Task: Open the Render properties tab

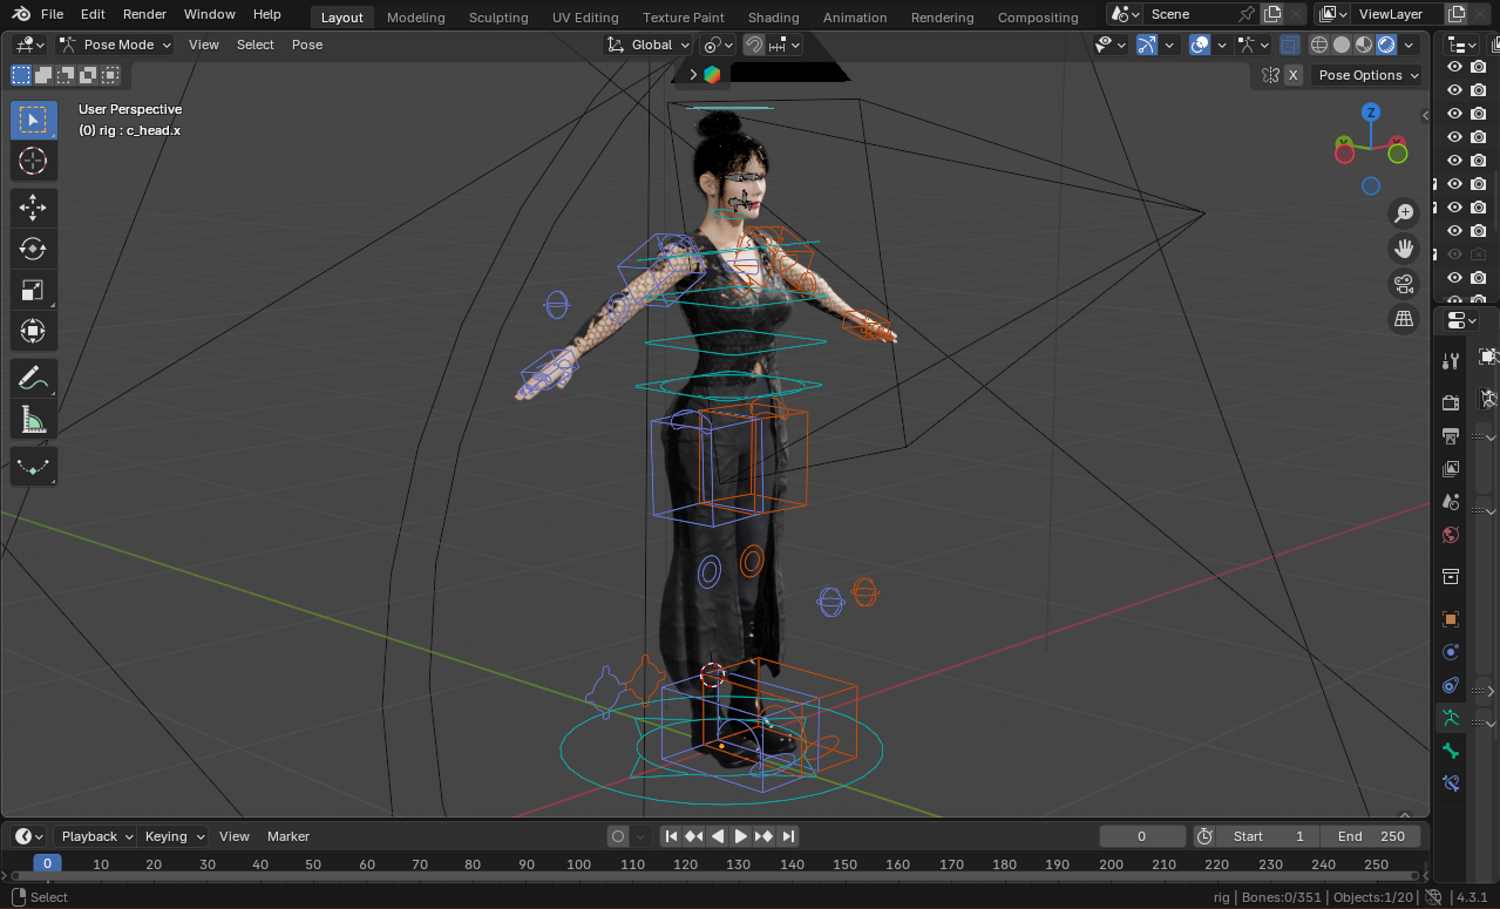Action: pyautogui.click(x=1451, y=402)
